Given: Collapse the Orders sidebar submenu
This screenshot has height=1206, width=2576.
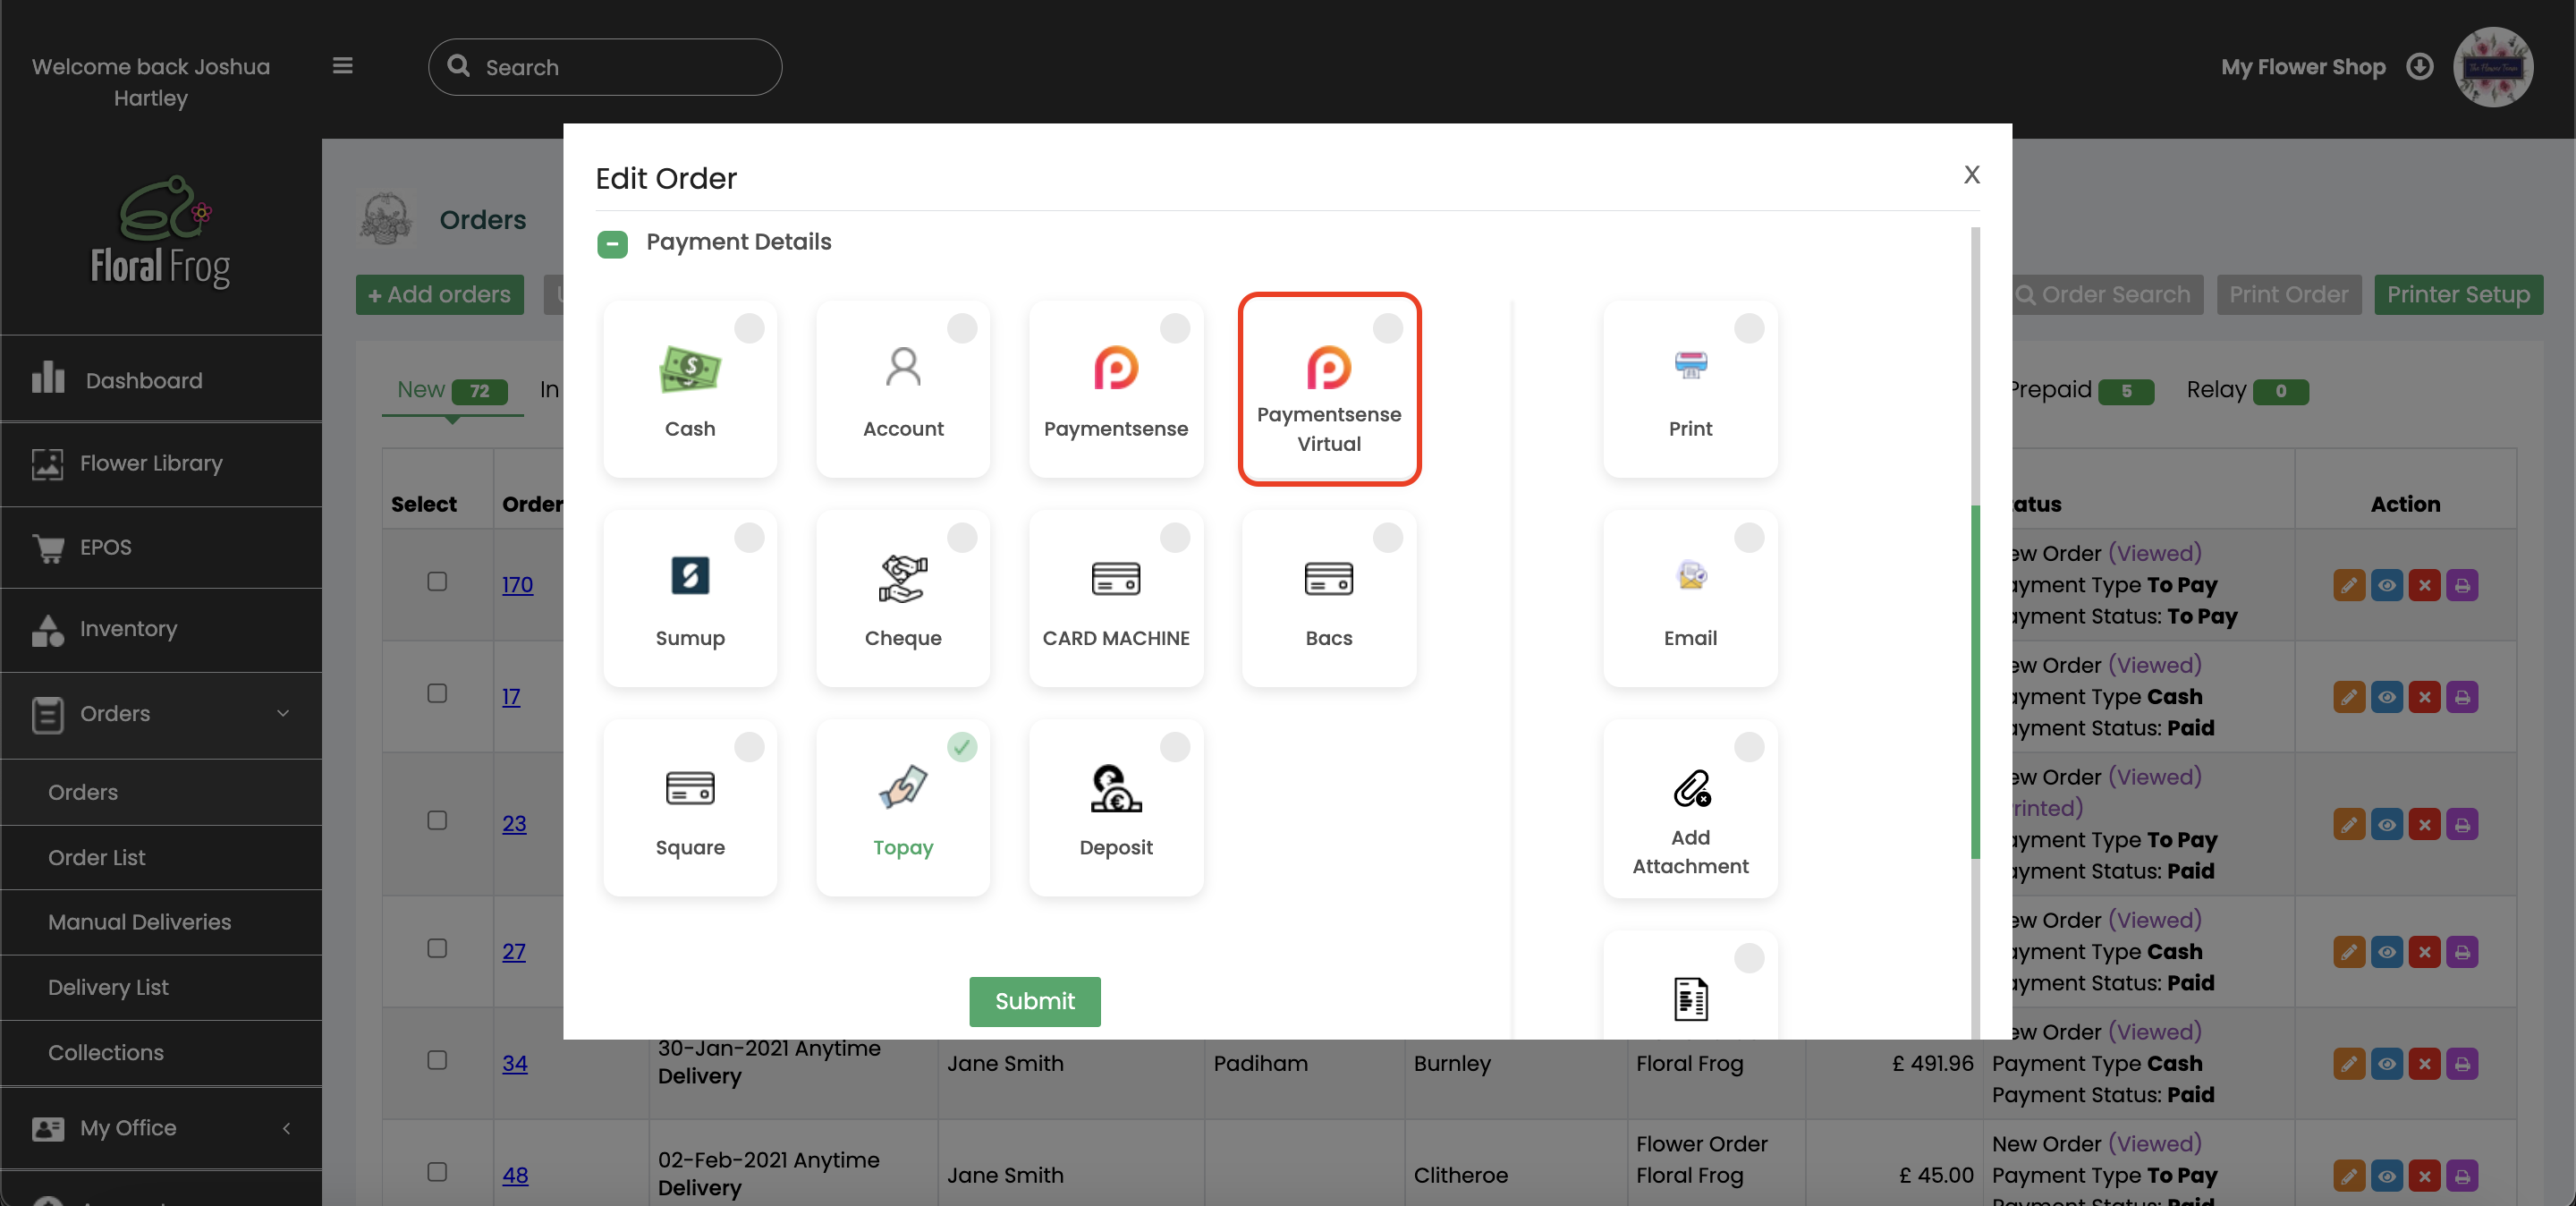Looking at the screenshot, I should [x=283, y=714].
